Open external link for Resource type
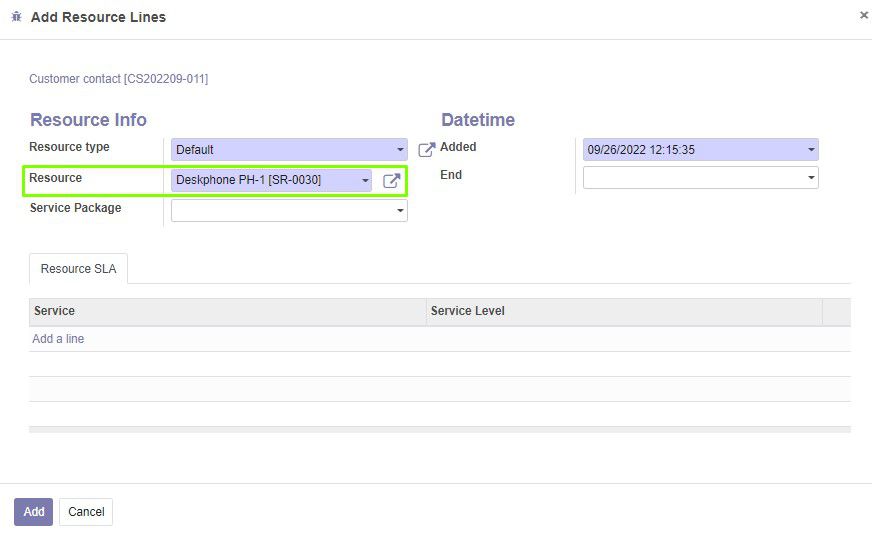Image resolution: width=872 pixels, height=539 pixels. click(x=427, y=149)
